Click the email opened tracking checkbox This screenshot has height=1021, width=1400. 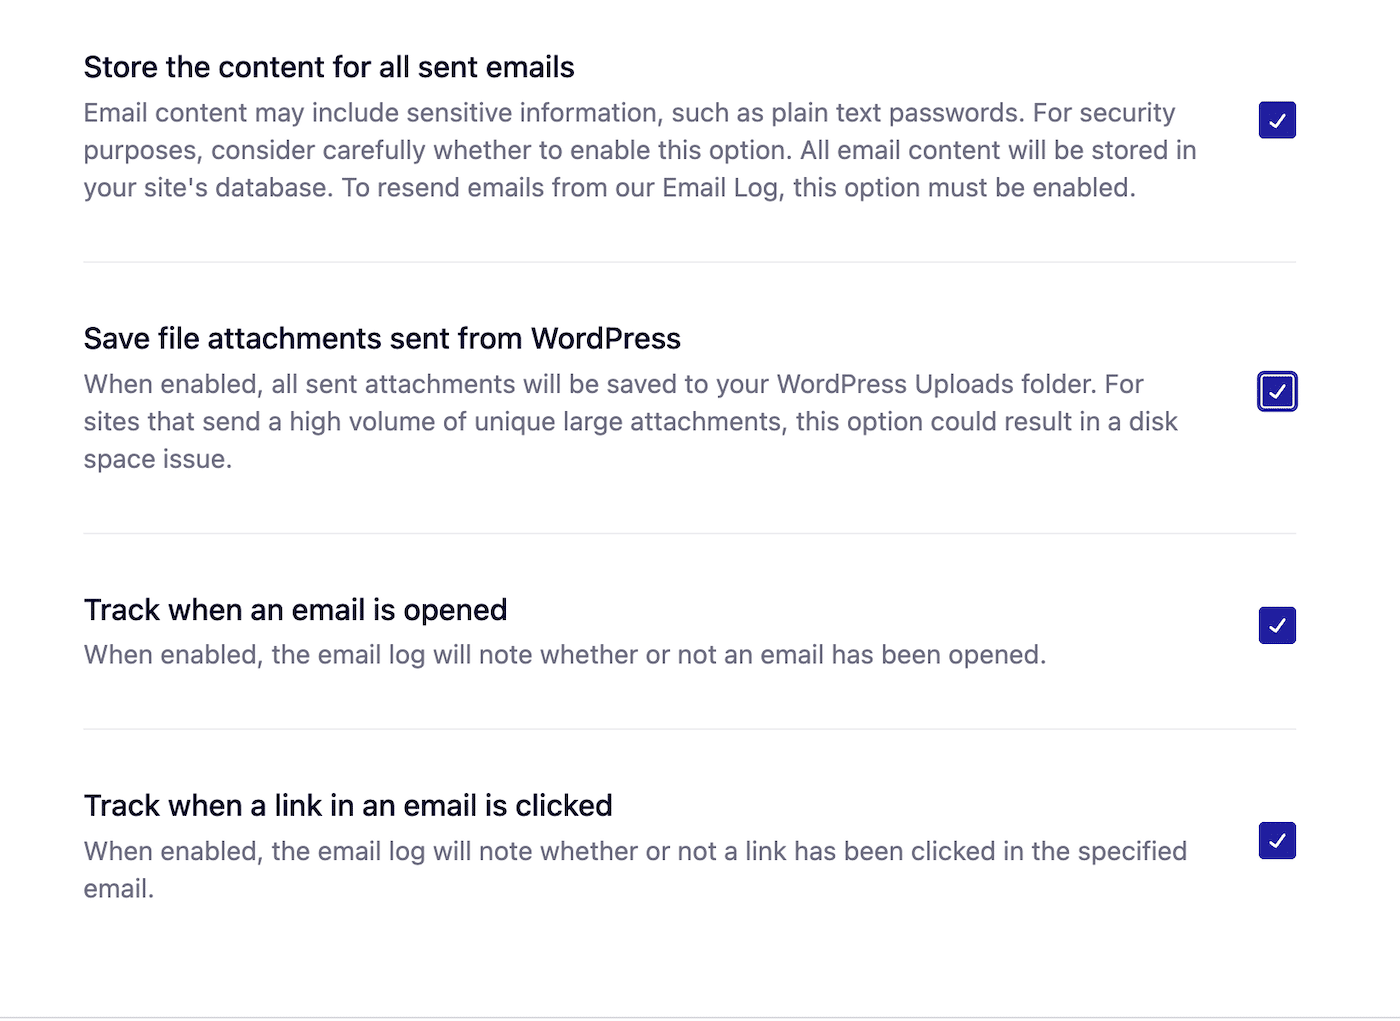tap(1277, 625)
